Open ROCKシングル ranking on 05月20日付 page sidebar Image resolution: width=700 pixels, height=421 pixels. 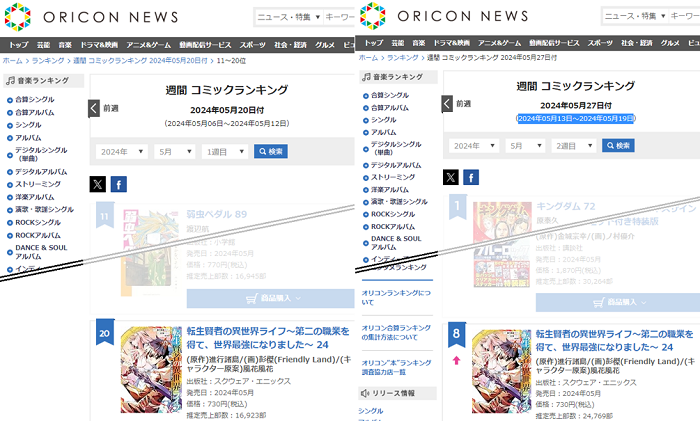tap(38, 222)
